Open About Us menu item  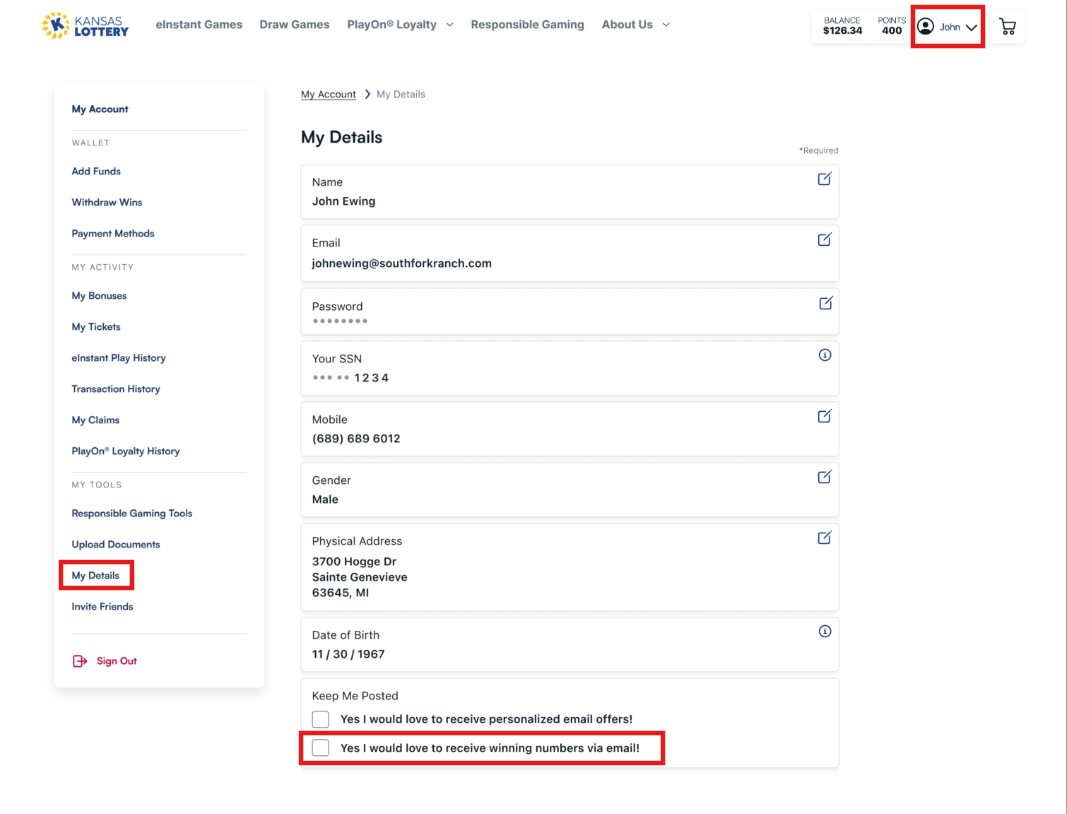pos(627,25)
